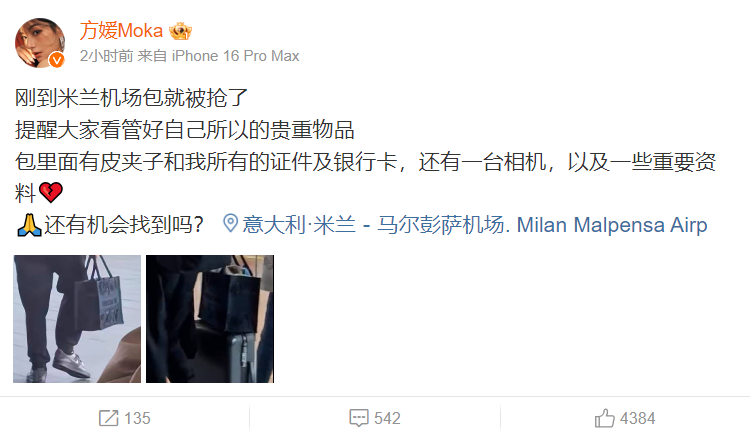Click the iPhone 16 Pro Max source
This screenshot has height=439, width=750.
click(x=235, y=56)
